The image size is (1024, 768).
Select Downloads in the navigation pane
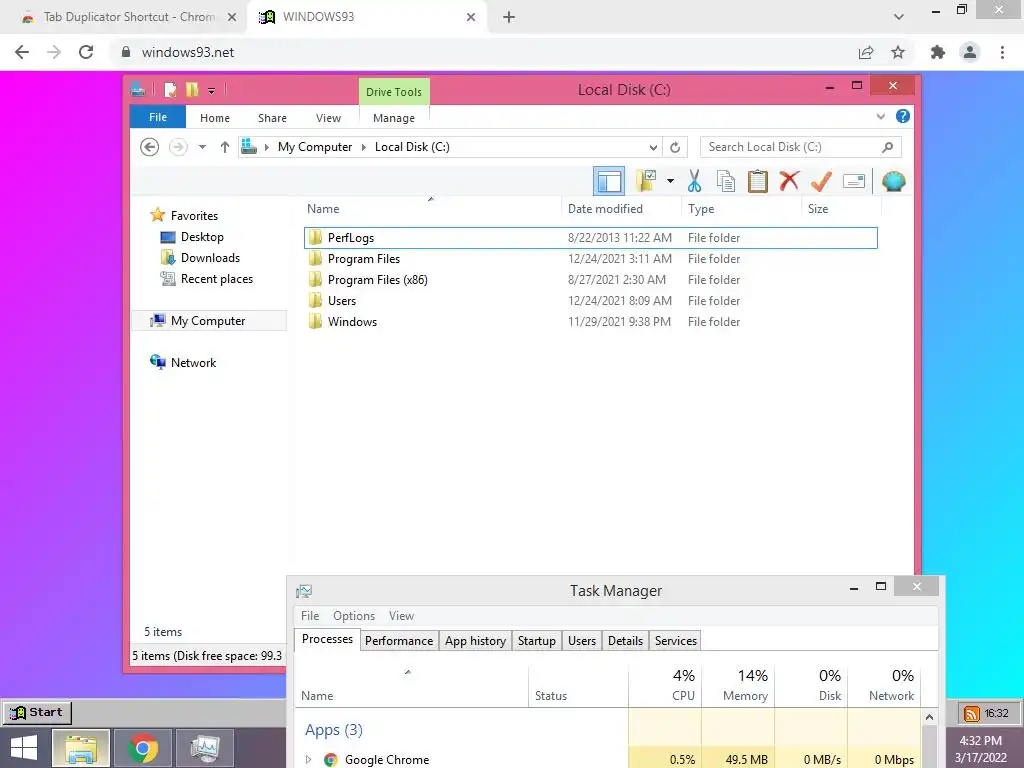point(210,258)
